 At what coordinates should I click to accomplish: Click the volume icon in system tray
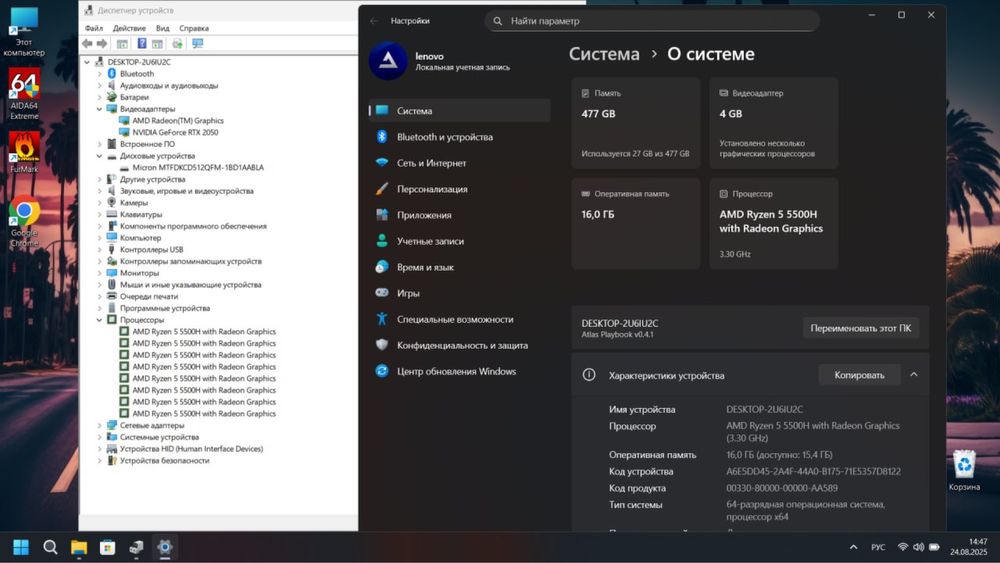(x=918, y=547)
